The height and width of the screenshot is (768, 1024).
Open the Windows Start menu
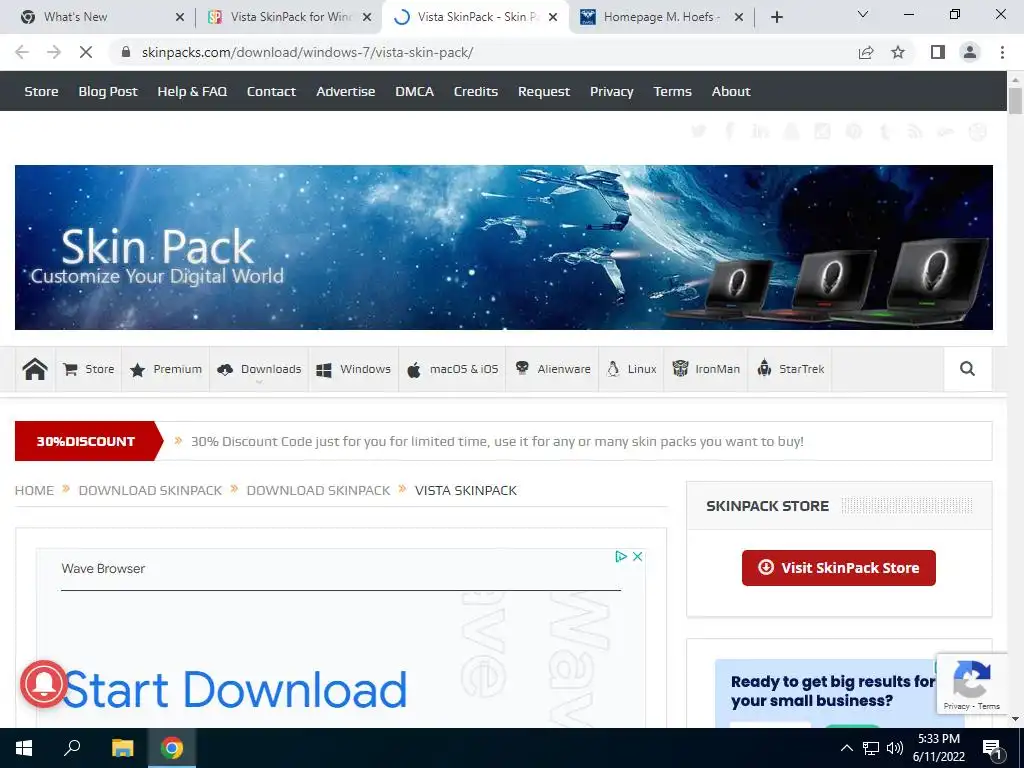(24, 748)
